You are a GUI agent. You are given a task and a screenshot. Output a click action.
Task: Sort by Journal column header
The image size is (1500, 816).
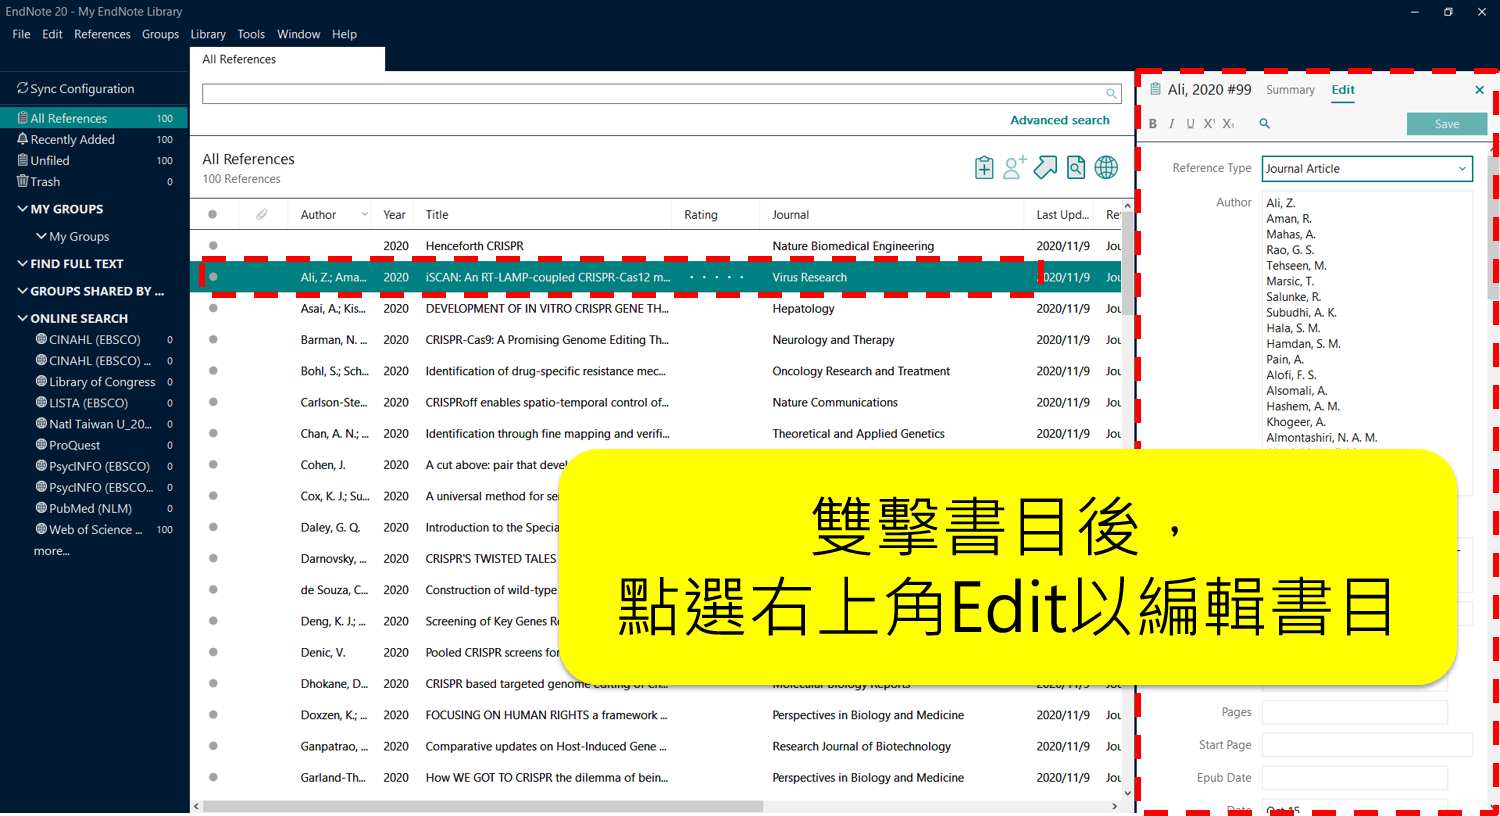pos(790,215)
